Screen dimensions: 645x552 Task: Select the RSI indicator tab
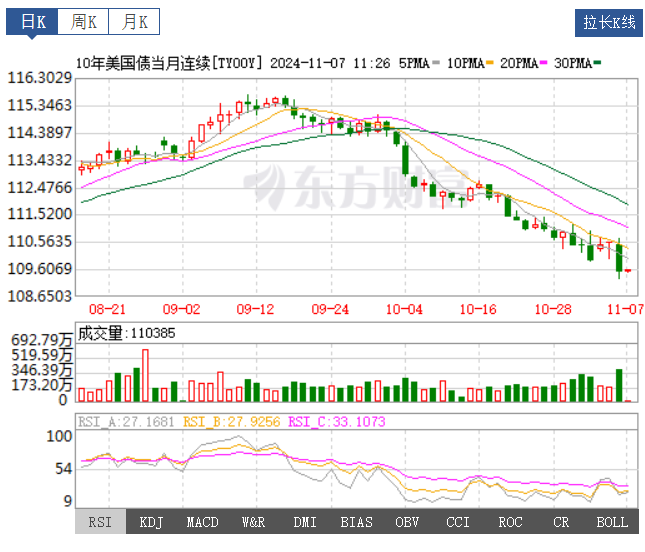(x=100, y=522)
